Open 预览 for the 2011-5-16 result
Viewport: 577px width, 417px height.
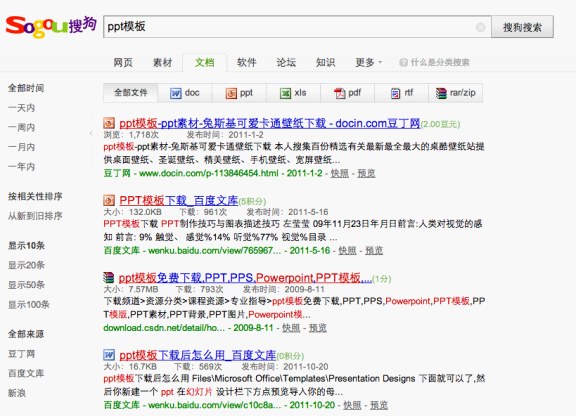point(374,250)
